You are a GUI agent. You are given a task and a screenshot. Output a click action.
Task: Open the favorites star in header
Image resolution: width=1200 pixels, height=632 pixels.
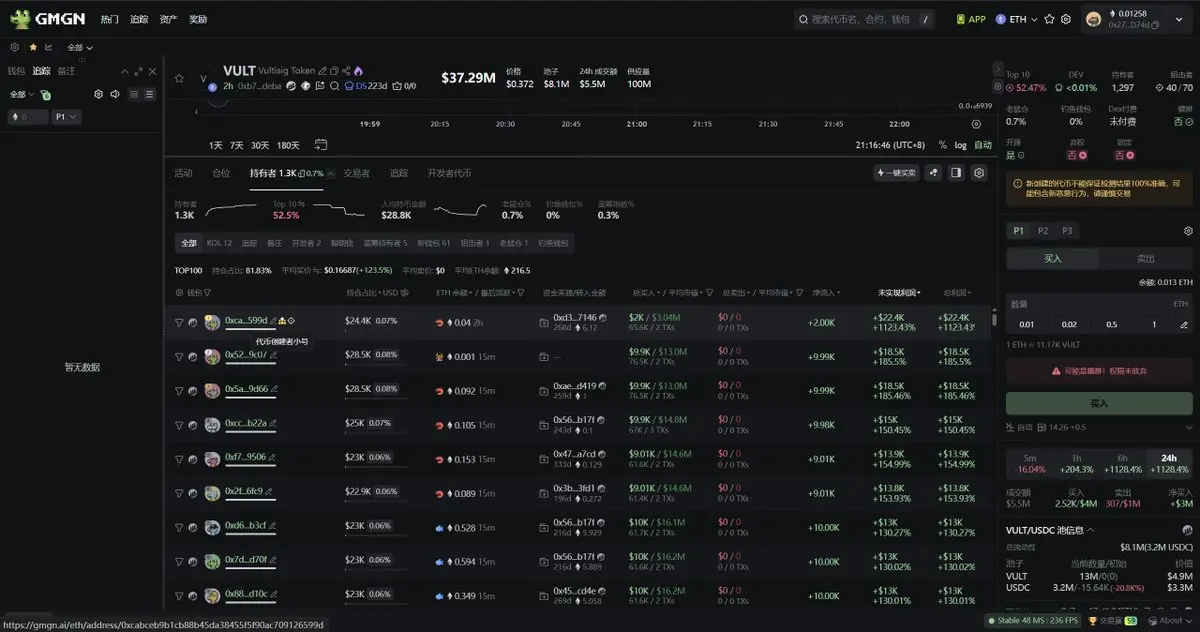click(1049, 19)
